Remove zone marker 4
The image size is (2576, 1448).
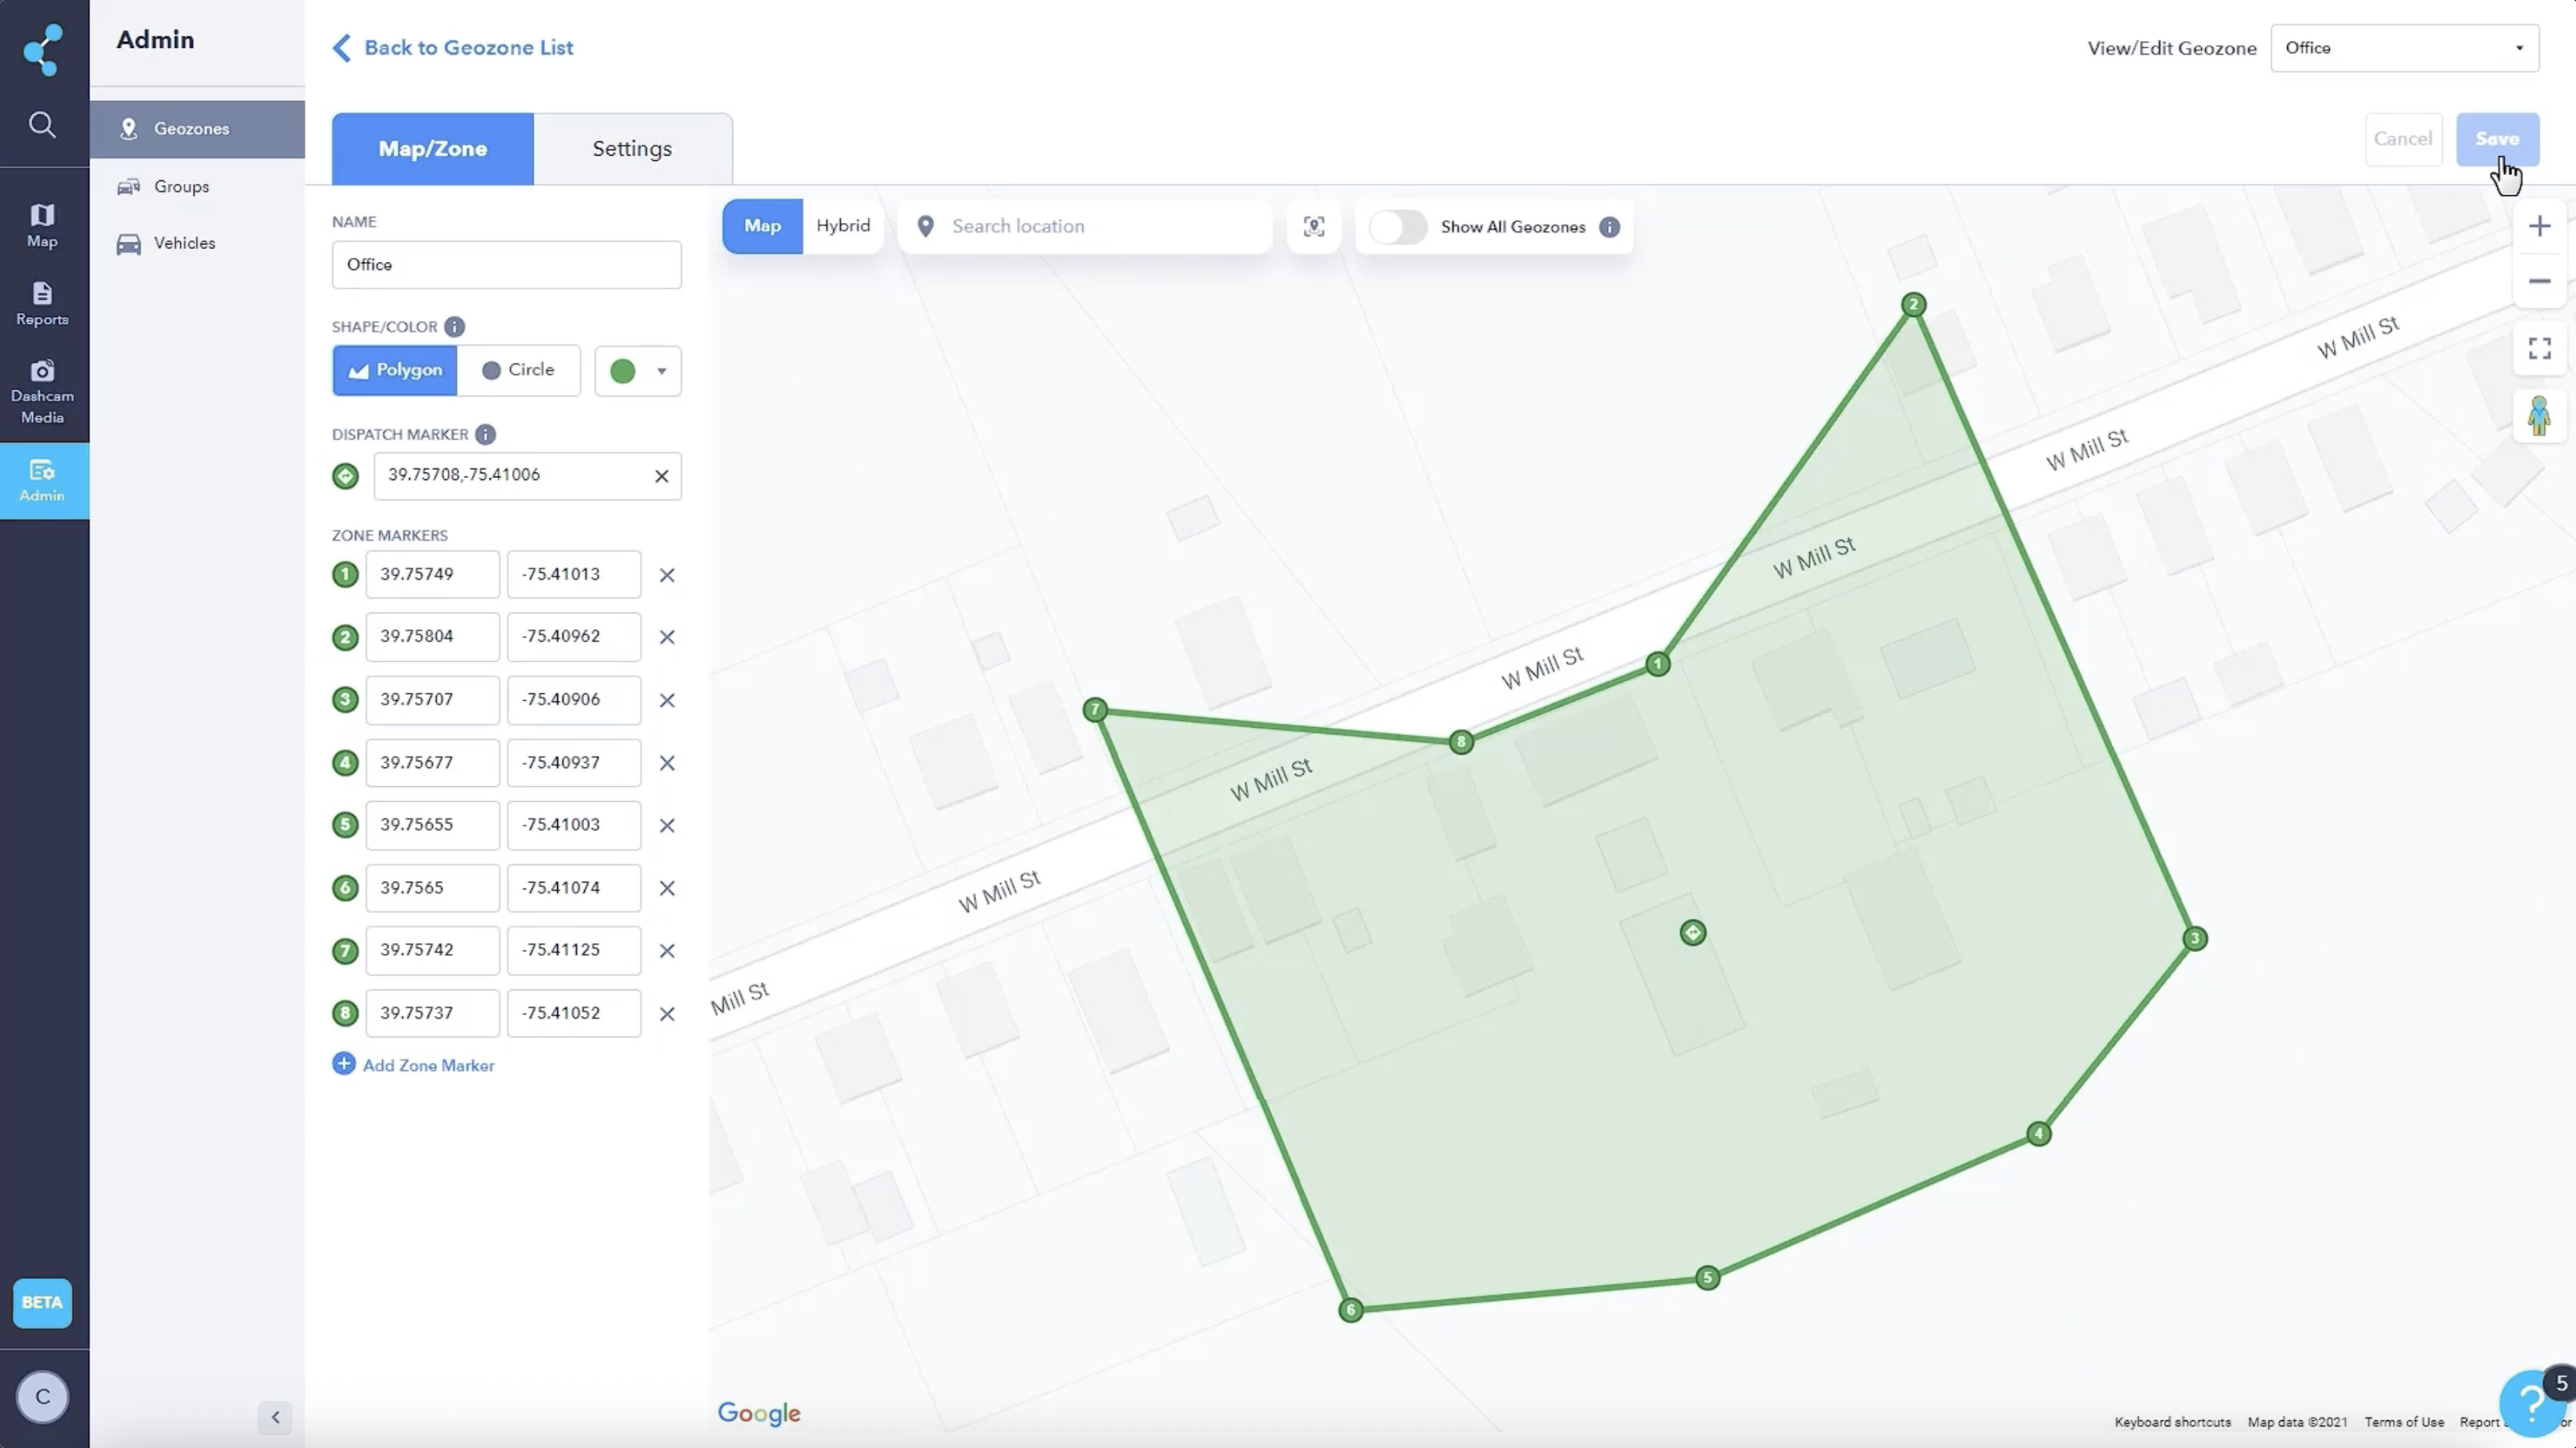(667, 763)
